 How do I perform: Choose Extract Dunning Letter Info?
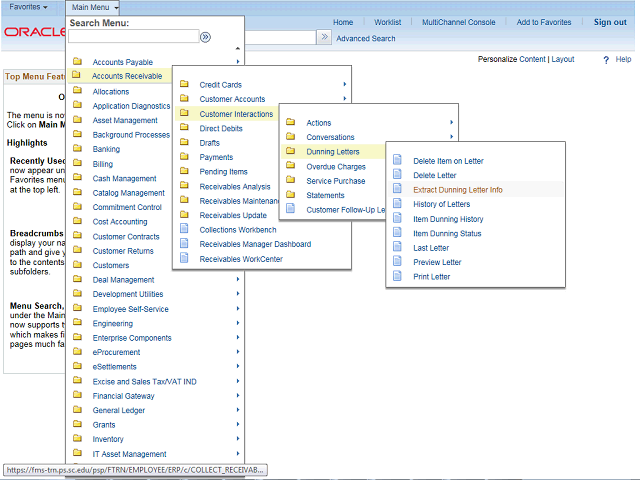click(x=458, y=190)
